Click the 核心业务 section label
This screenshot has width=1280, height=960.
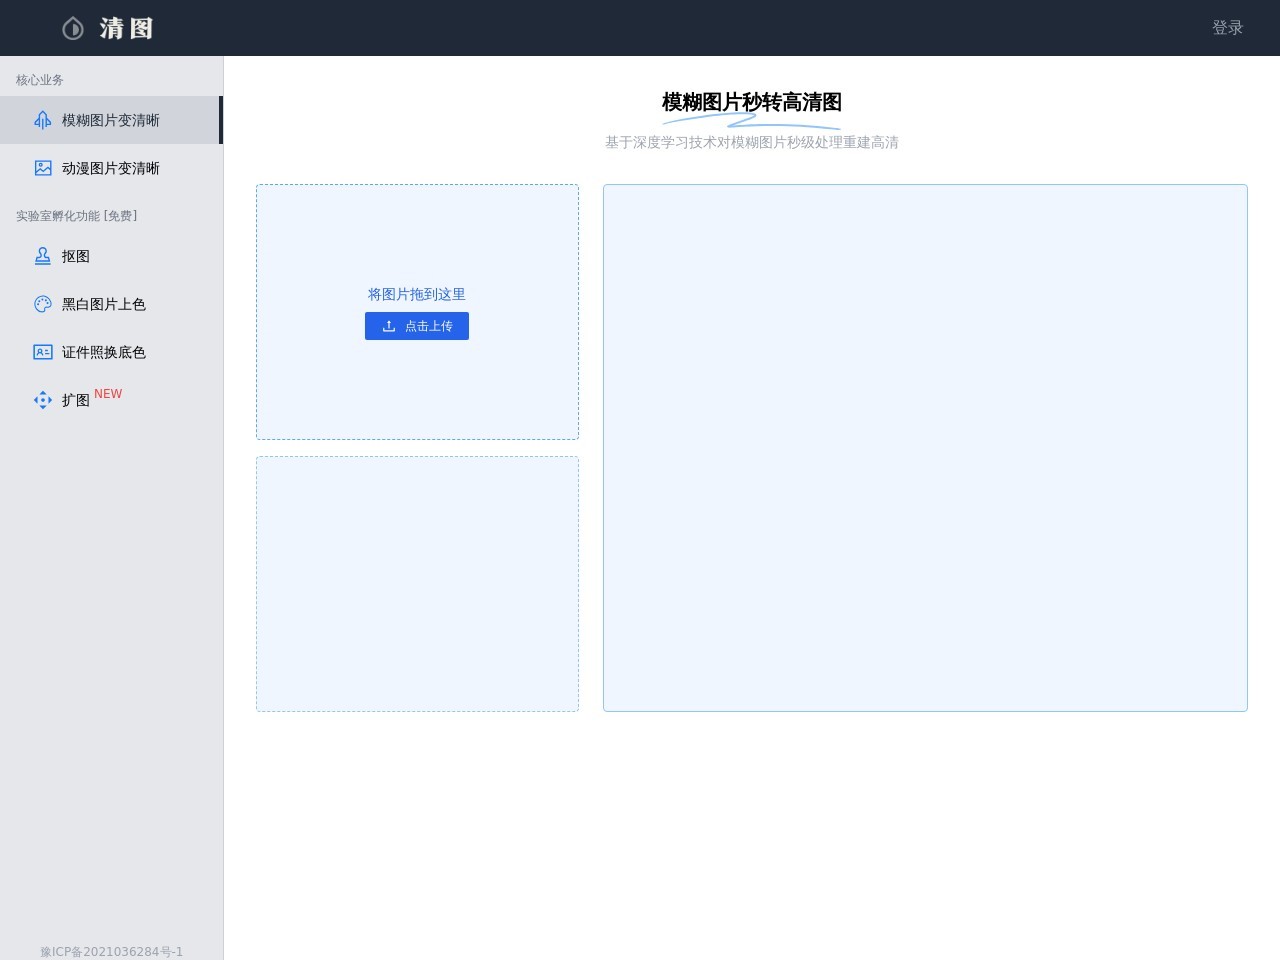click(x=40, y=80)
